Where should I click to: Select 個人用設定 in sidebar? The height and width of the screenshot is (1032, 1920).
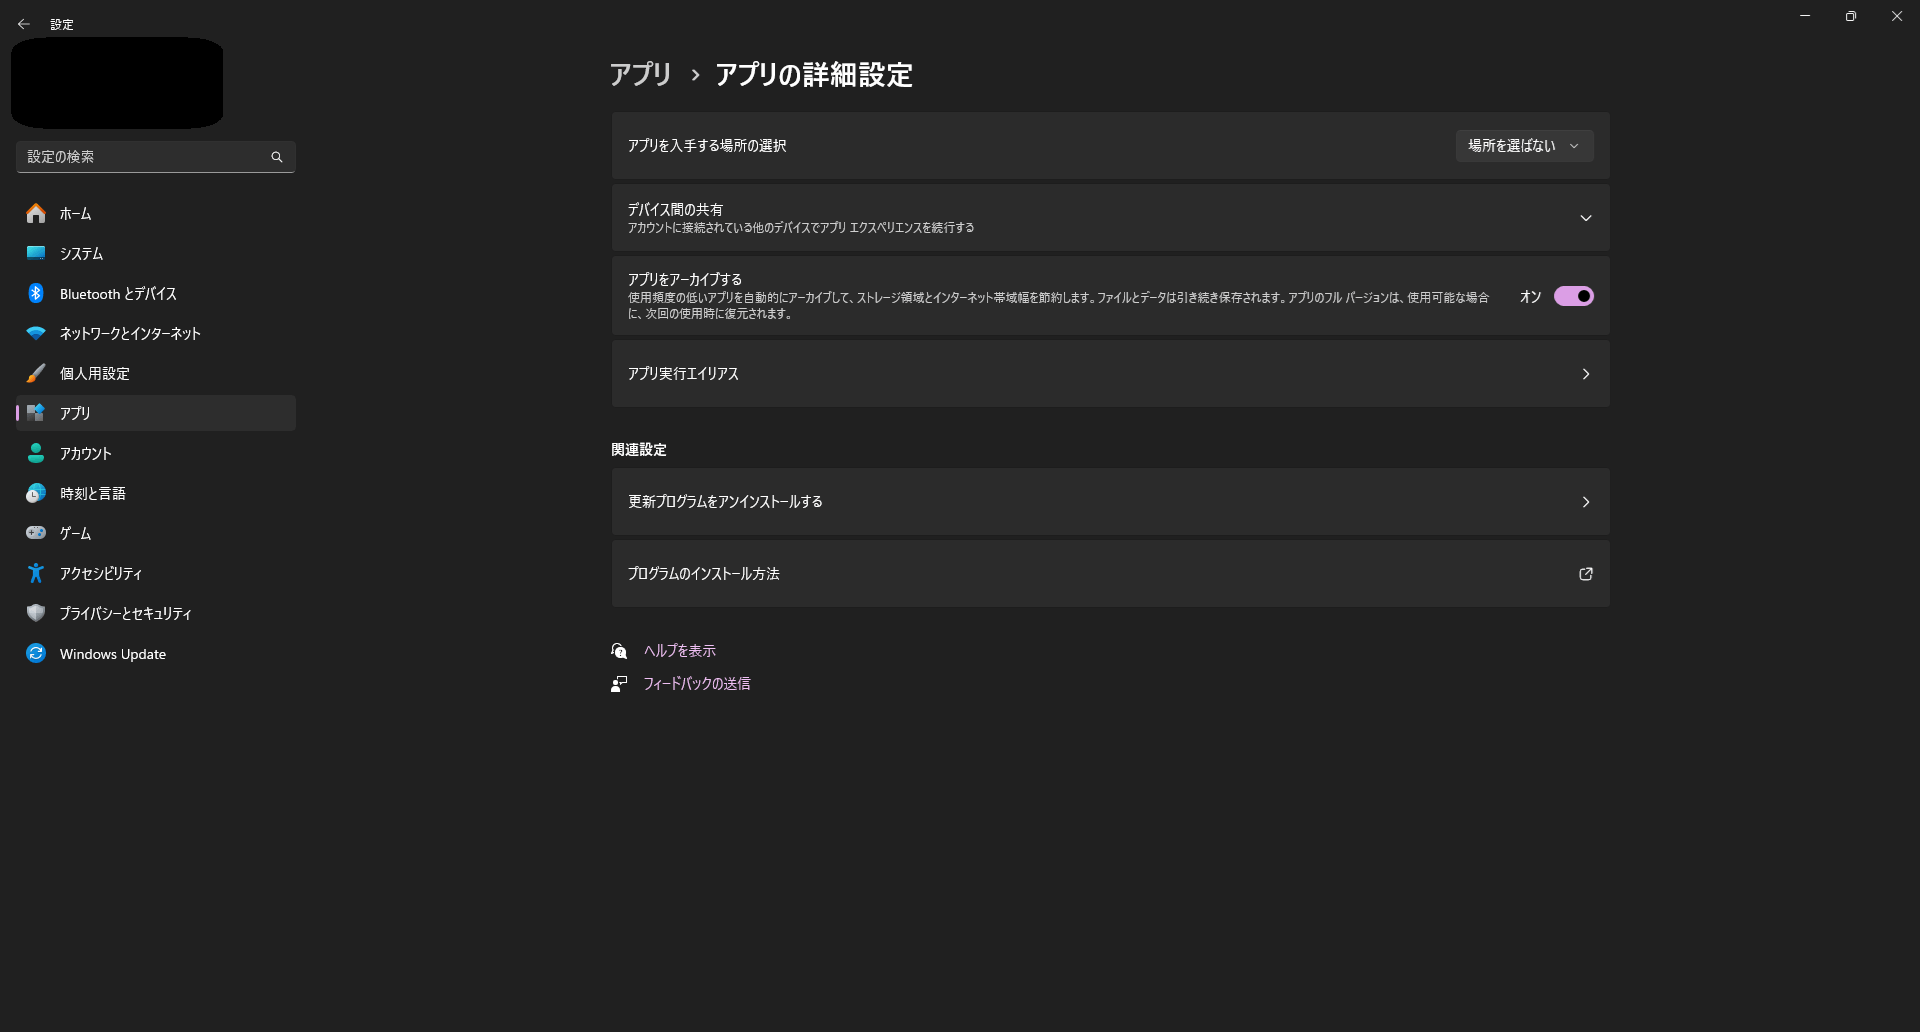click(156, 373)
